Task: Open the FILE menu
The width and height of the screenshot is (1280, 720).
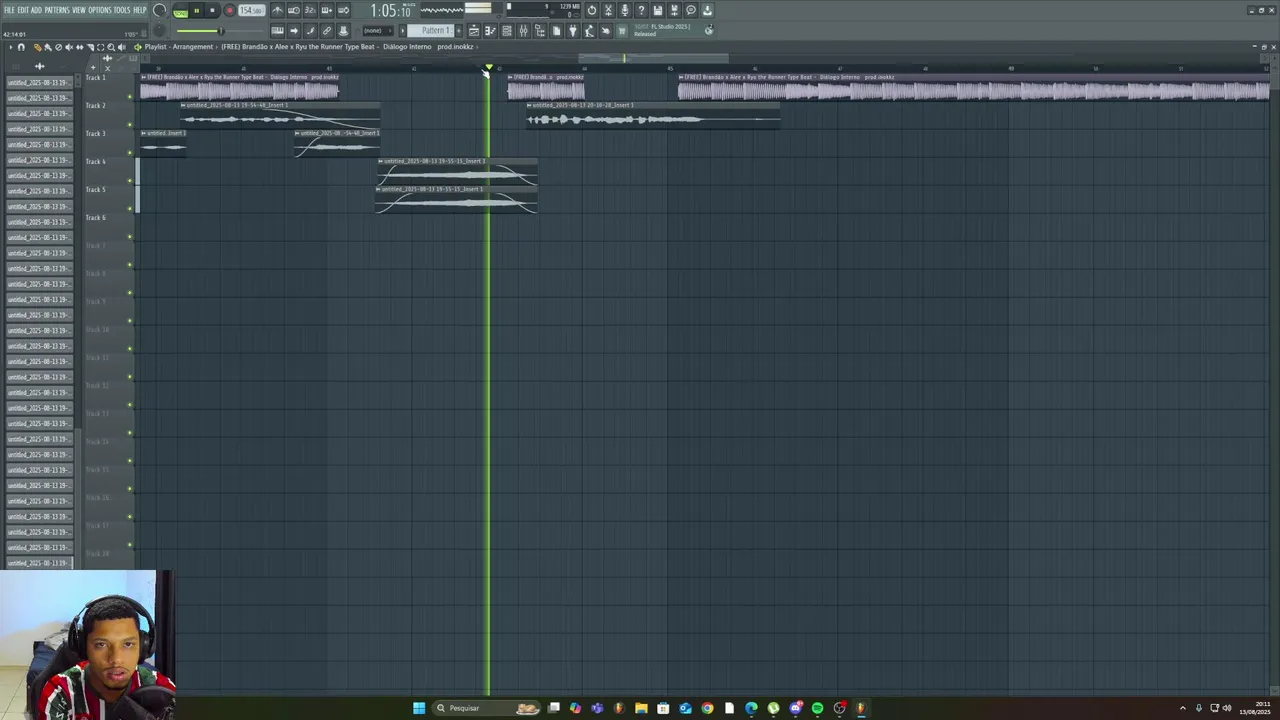Action: coord(9,10)
